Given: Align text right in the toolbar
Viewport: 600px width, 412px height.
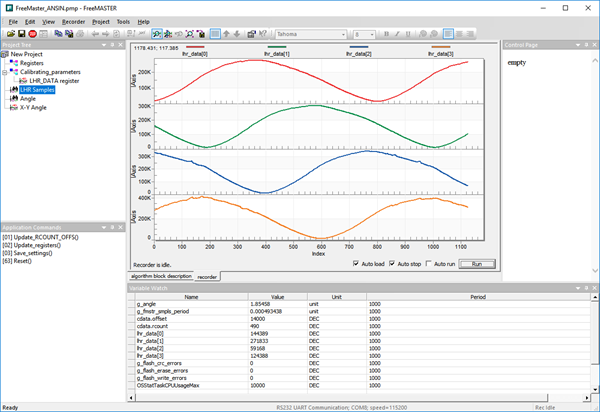Looking at the screenshot, I should (470, 34).
